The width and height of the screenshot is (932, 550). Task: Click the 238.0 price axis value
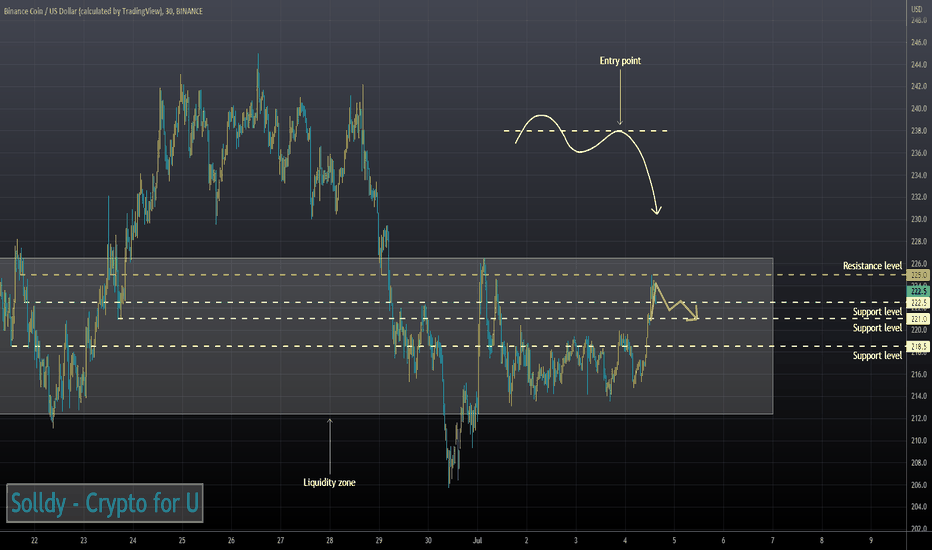tap(919, 131)
